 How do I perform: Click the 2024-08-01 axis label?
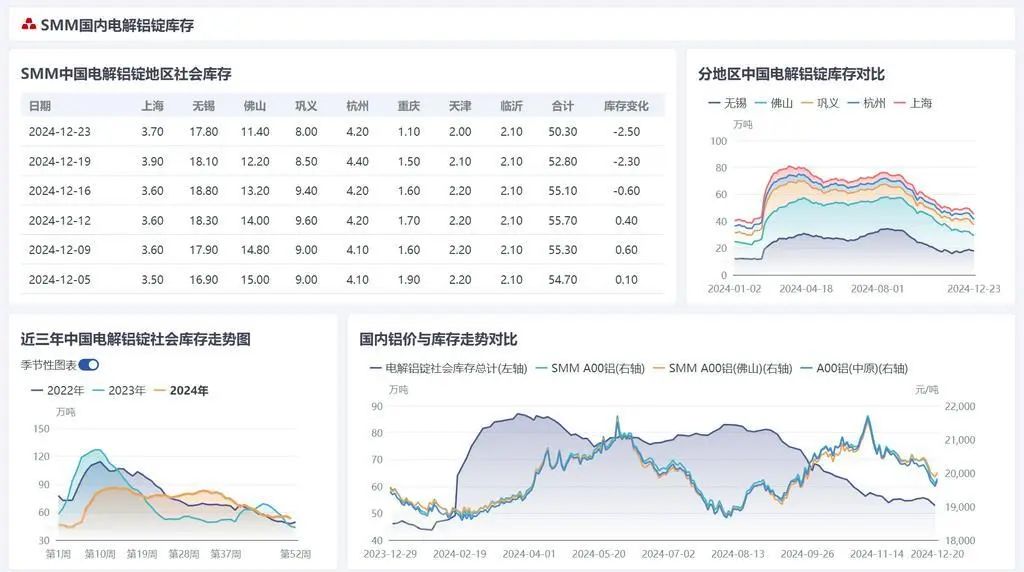[x=877, y=289]
